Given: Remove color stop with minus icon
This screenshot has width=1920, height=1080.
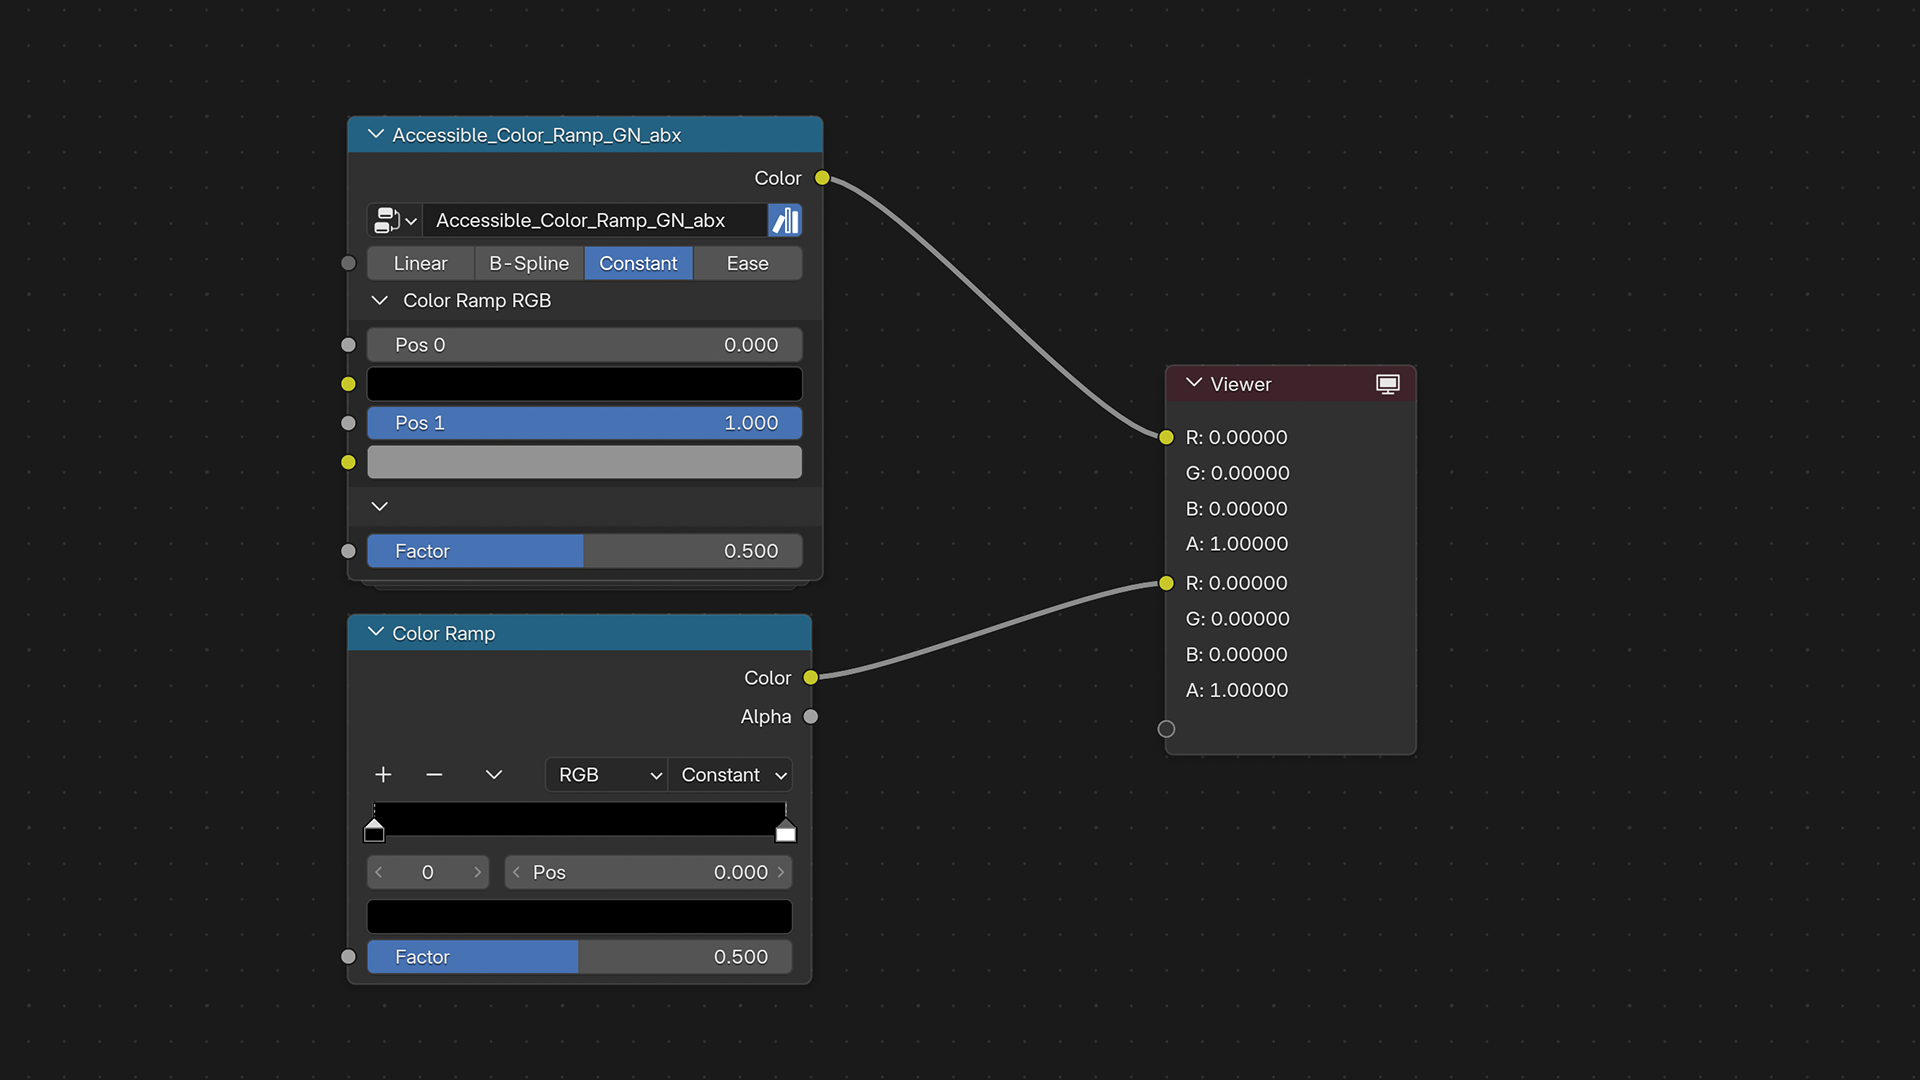Looking at the screenshot, I should tap(434, 775).
